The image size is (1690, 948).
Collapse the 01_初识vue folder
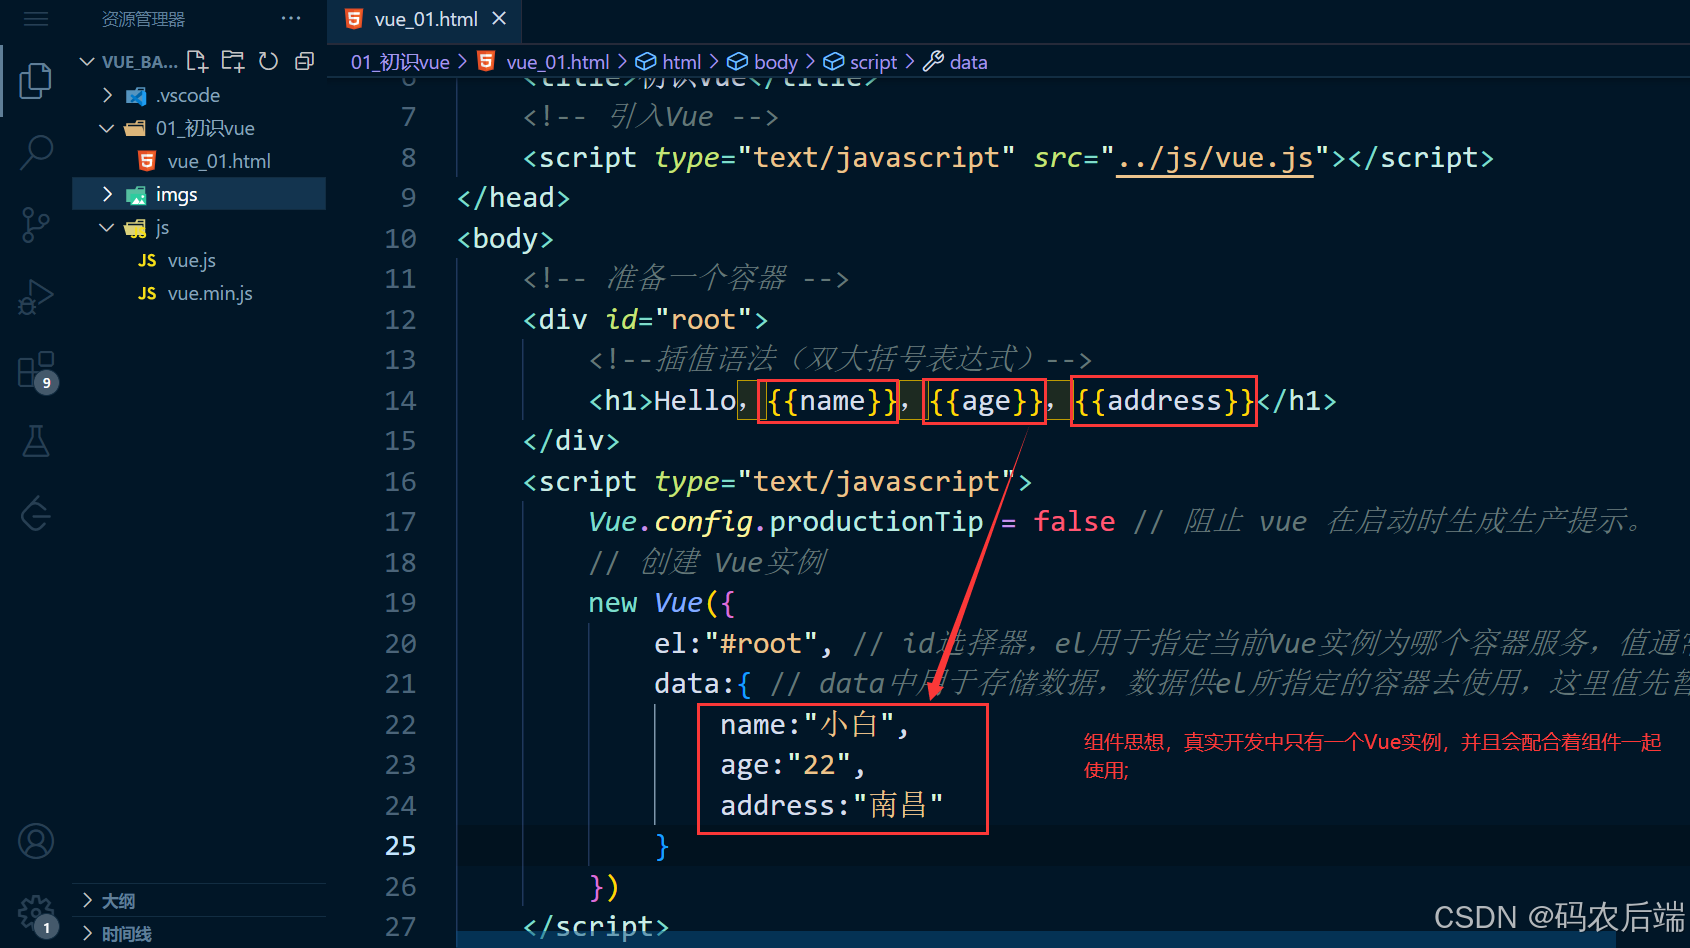point(199,128)
